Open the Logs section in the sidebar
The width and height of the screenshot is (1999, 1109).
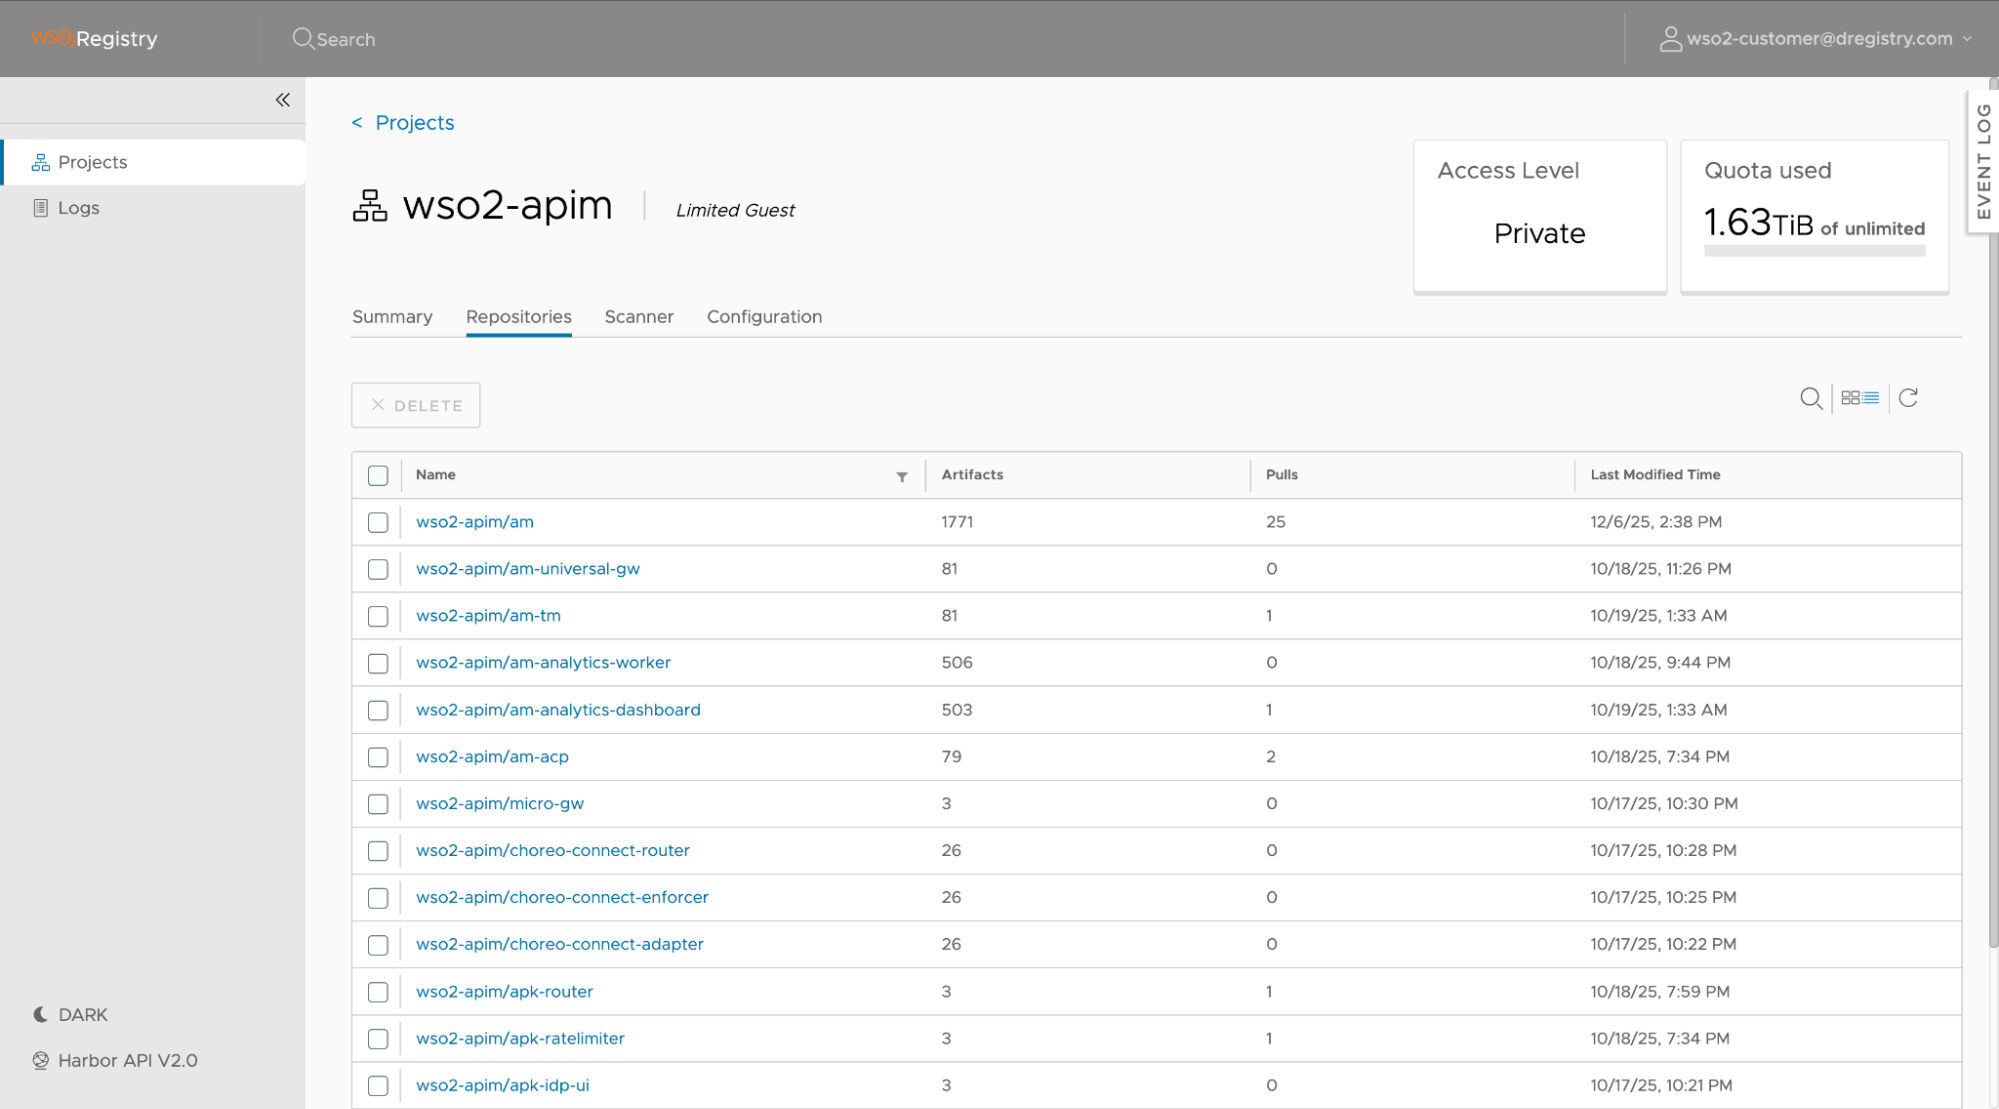pyautogui.click(x=77, y=207)
